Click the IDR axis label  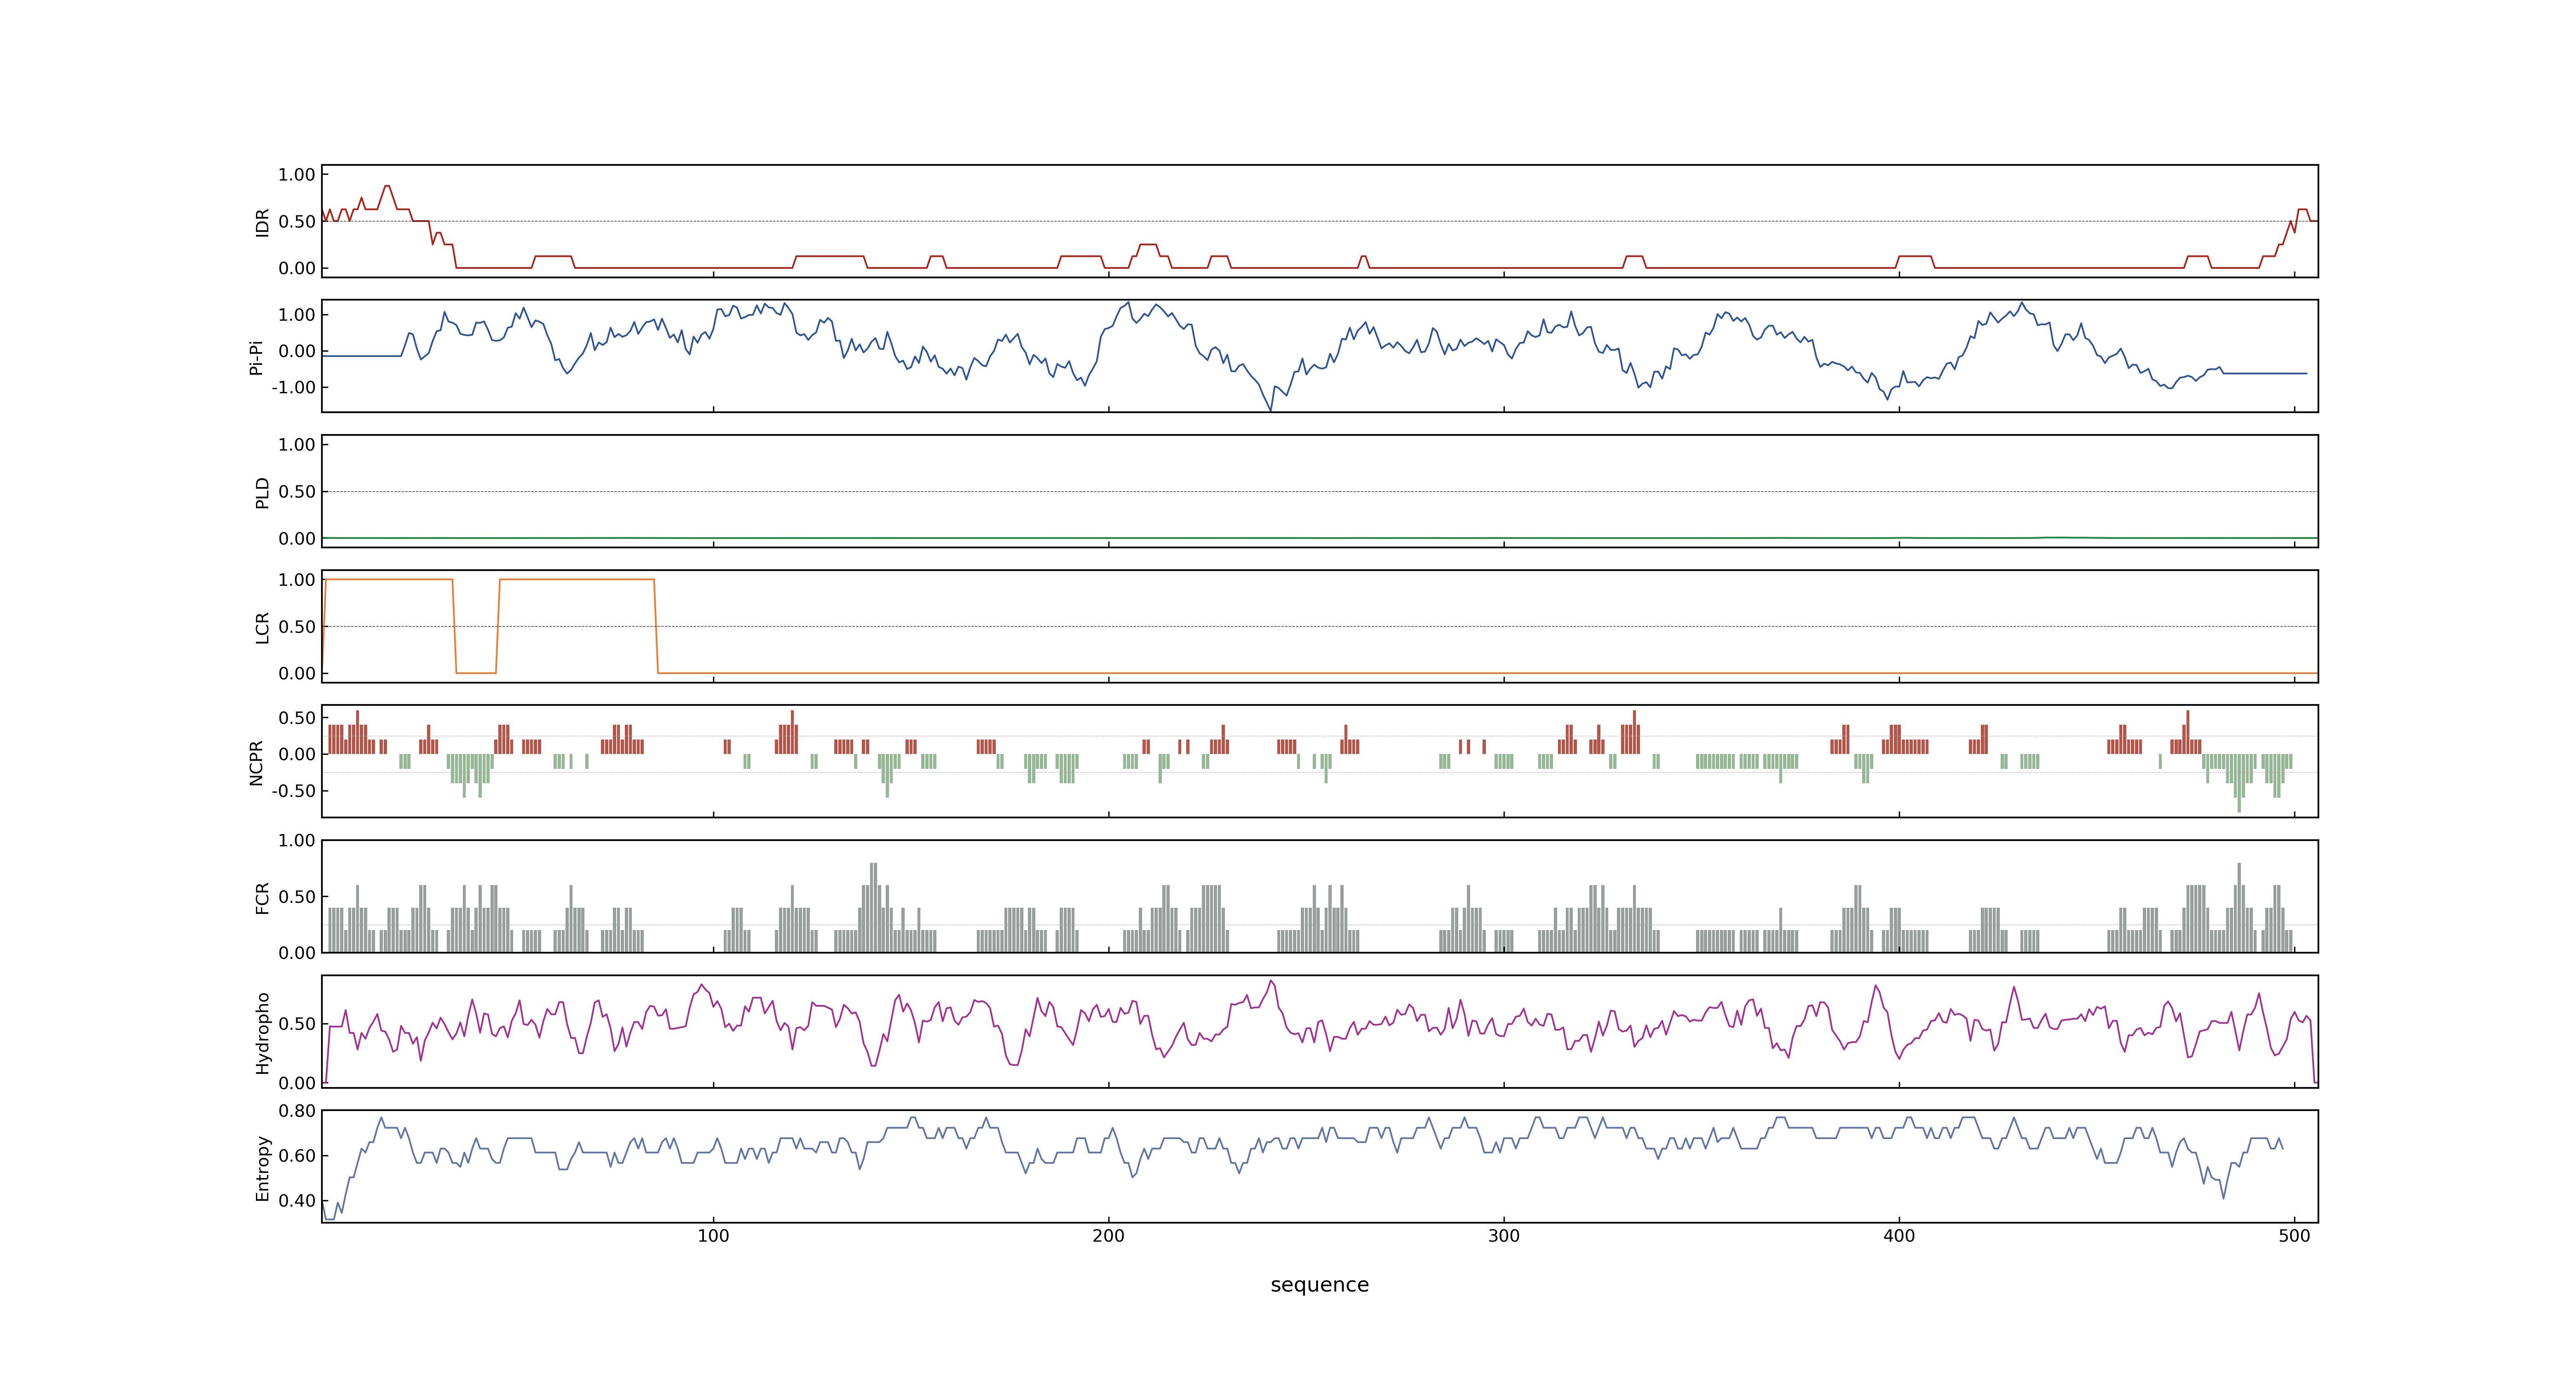(x=263, y=222)
